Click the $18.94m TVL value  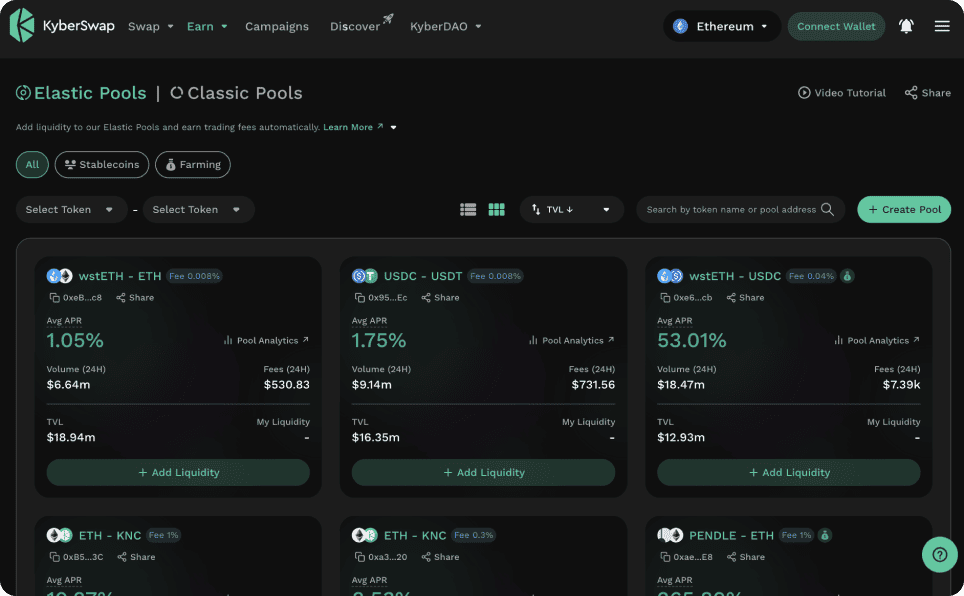tap(71, 437)
